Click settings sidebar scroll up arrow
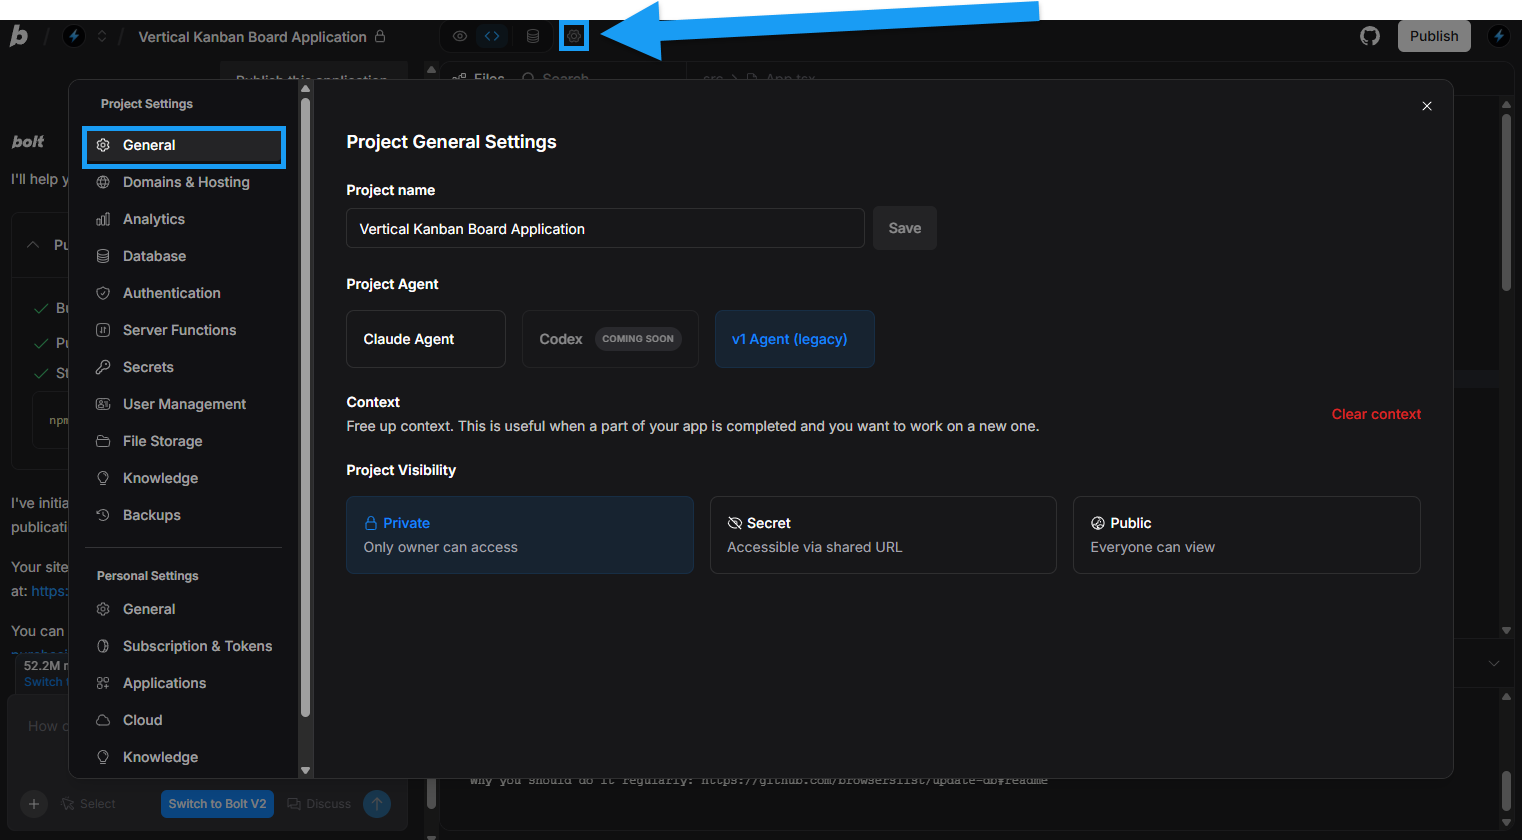Image resolution: width=1522 pixels, height=840 pixels. click(x=306, y=89)
